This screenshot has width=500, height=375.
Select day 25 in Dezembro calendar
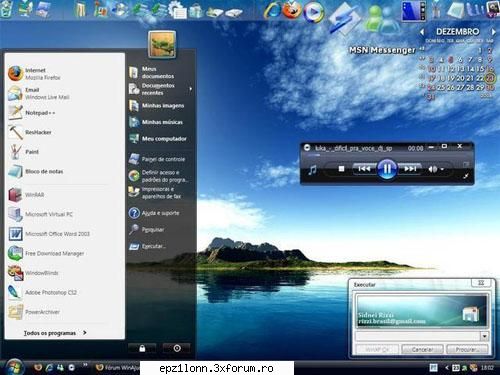pos(441,87)
